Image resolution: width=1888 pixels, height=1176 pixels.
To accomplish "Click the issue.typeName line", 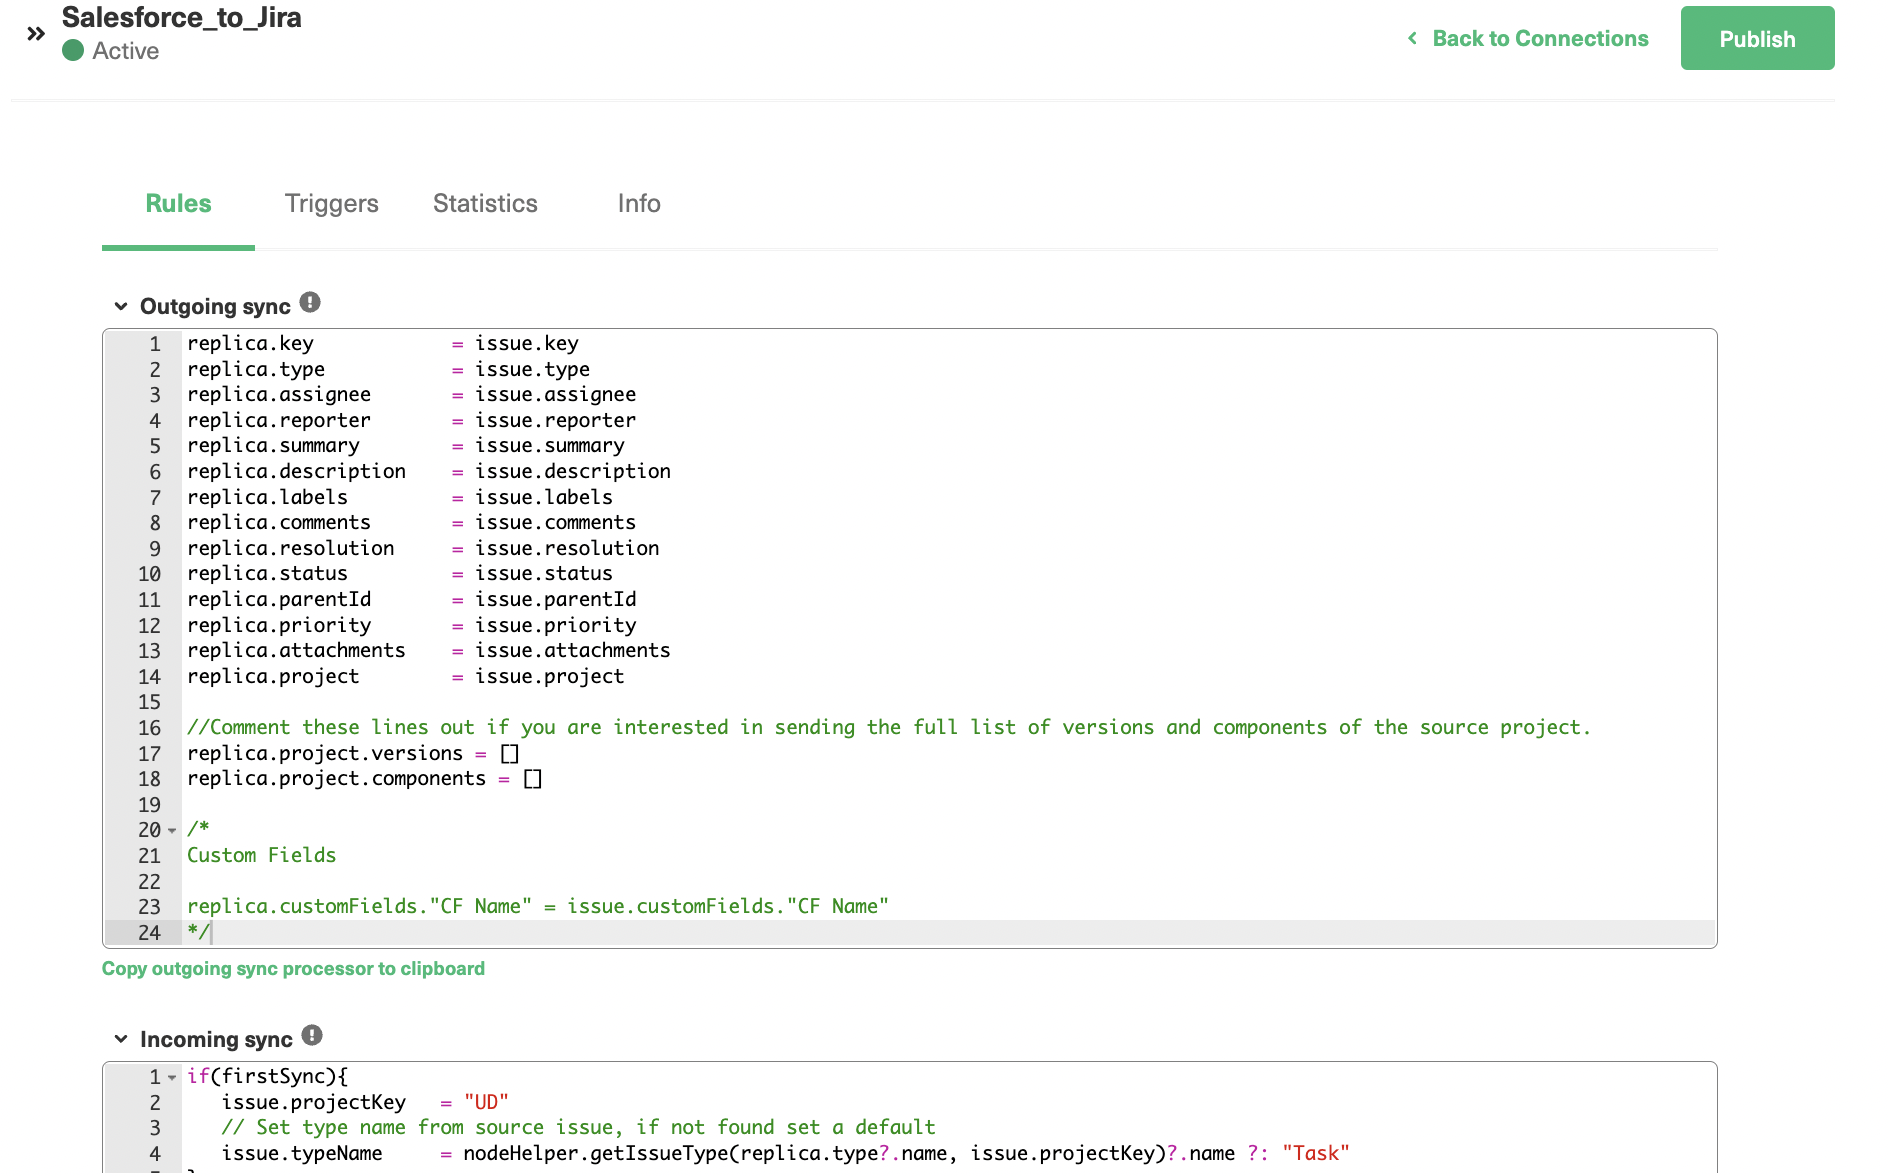I will [x=785, y=1154].
